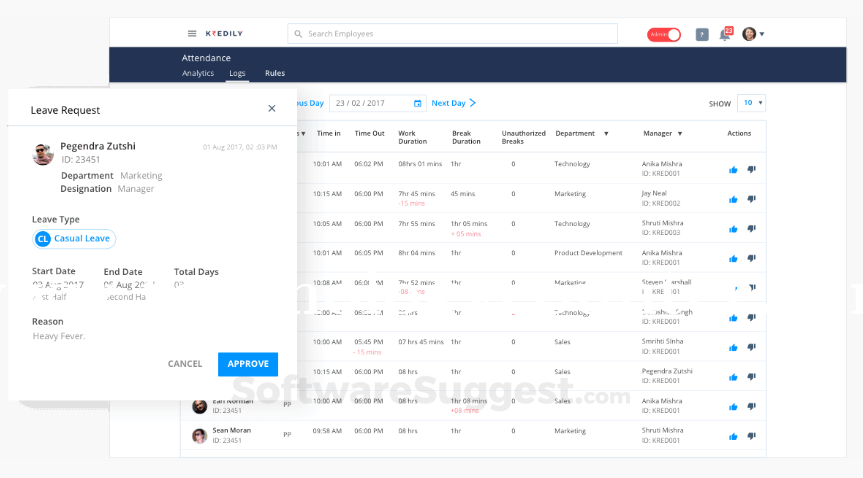Switch to the Analytics tab
Viewport: 863px width, 478px height.
(x=198, y=73)
